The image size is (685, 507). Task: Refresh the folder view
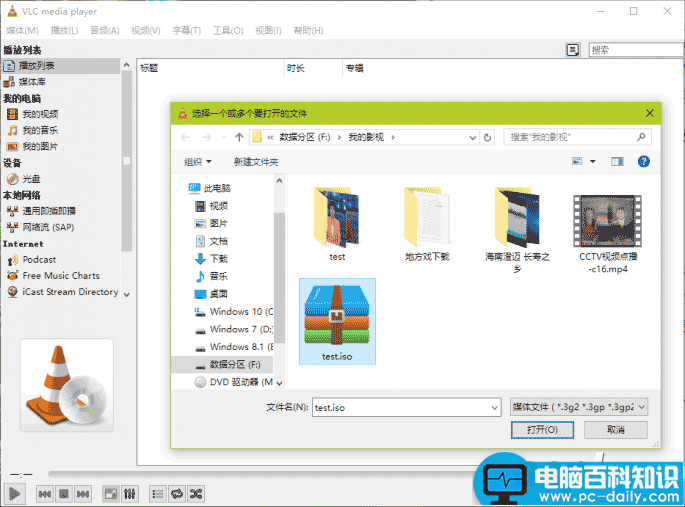(x=487, y=138)
